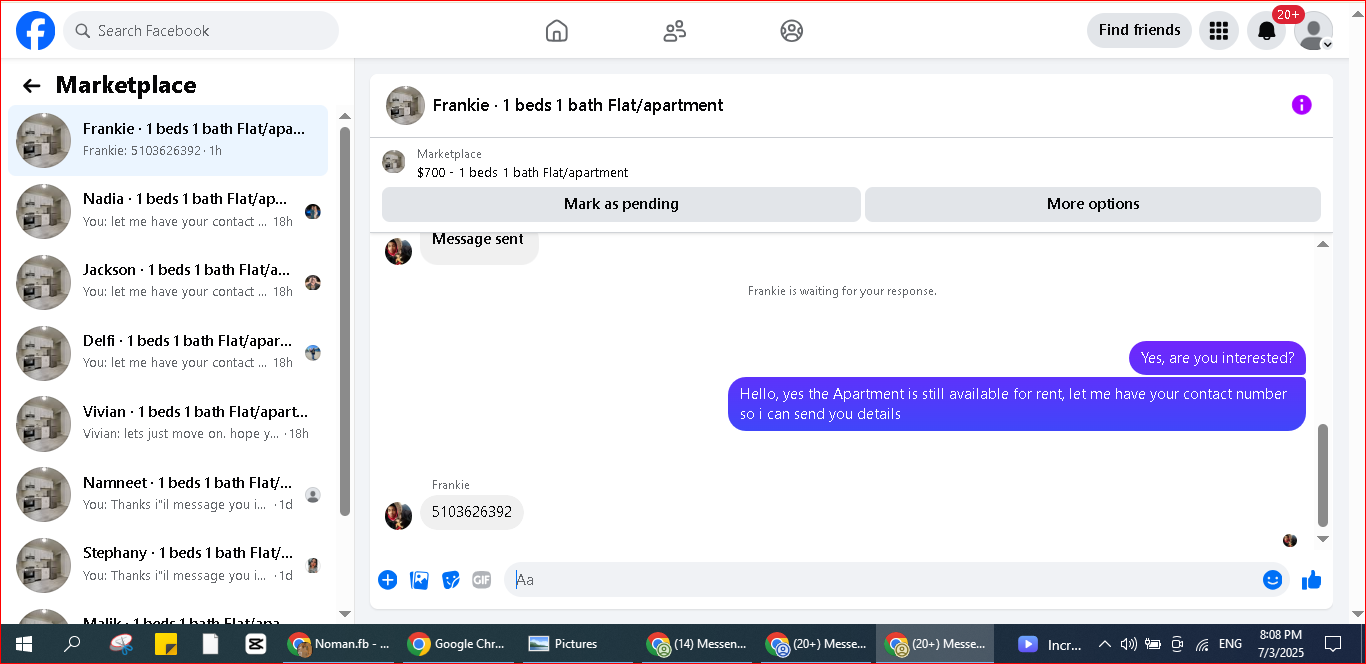Open the Namneet conversation
1366x664 pixels.
tap(168, 495)
